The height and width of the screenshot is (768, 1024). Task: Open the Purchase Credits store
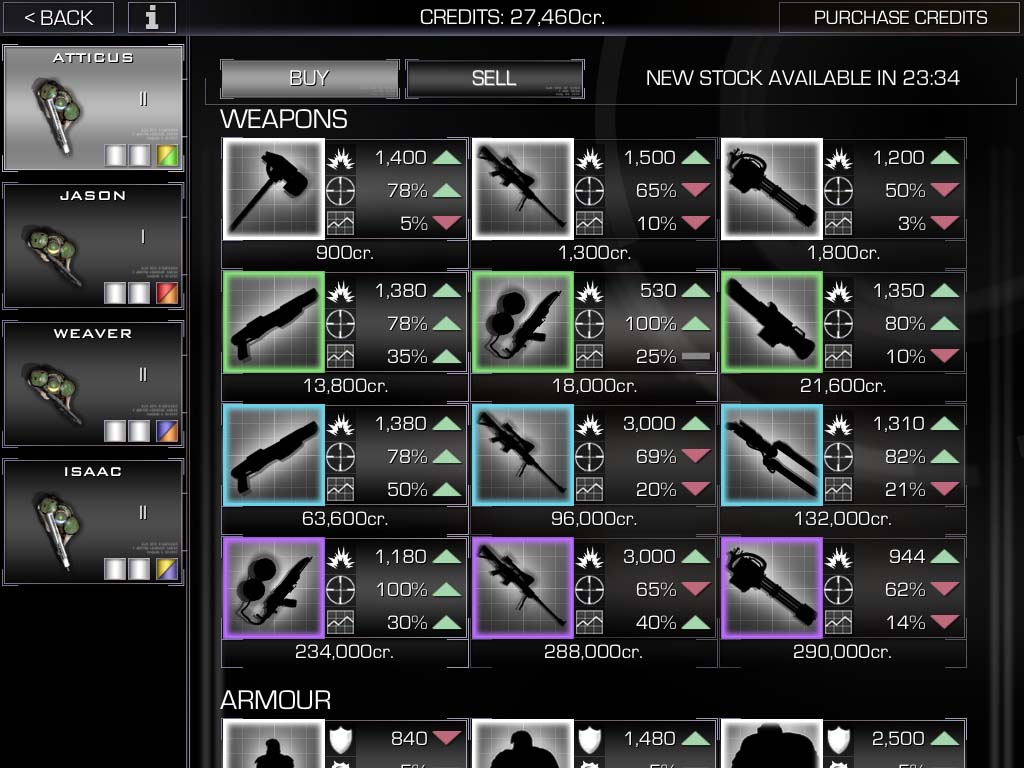(900, 17)
